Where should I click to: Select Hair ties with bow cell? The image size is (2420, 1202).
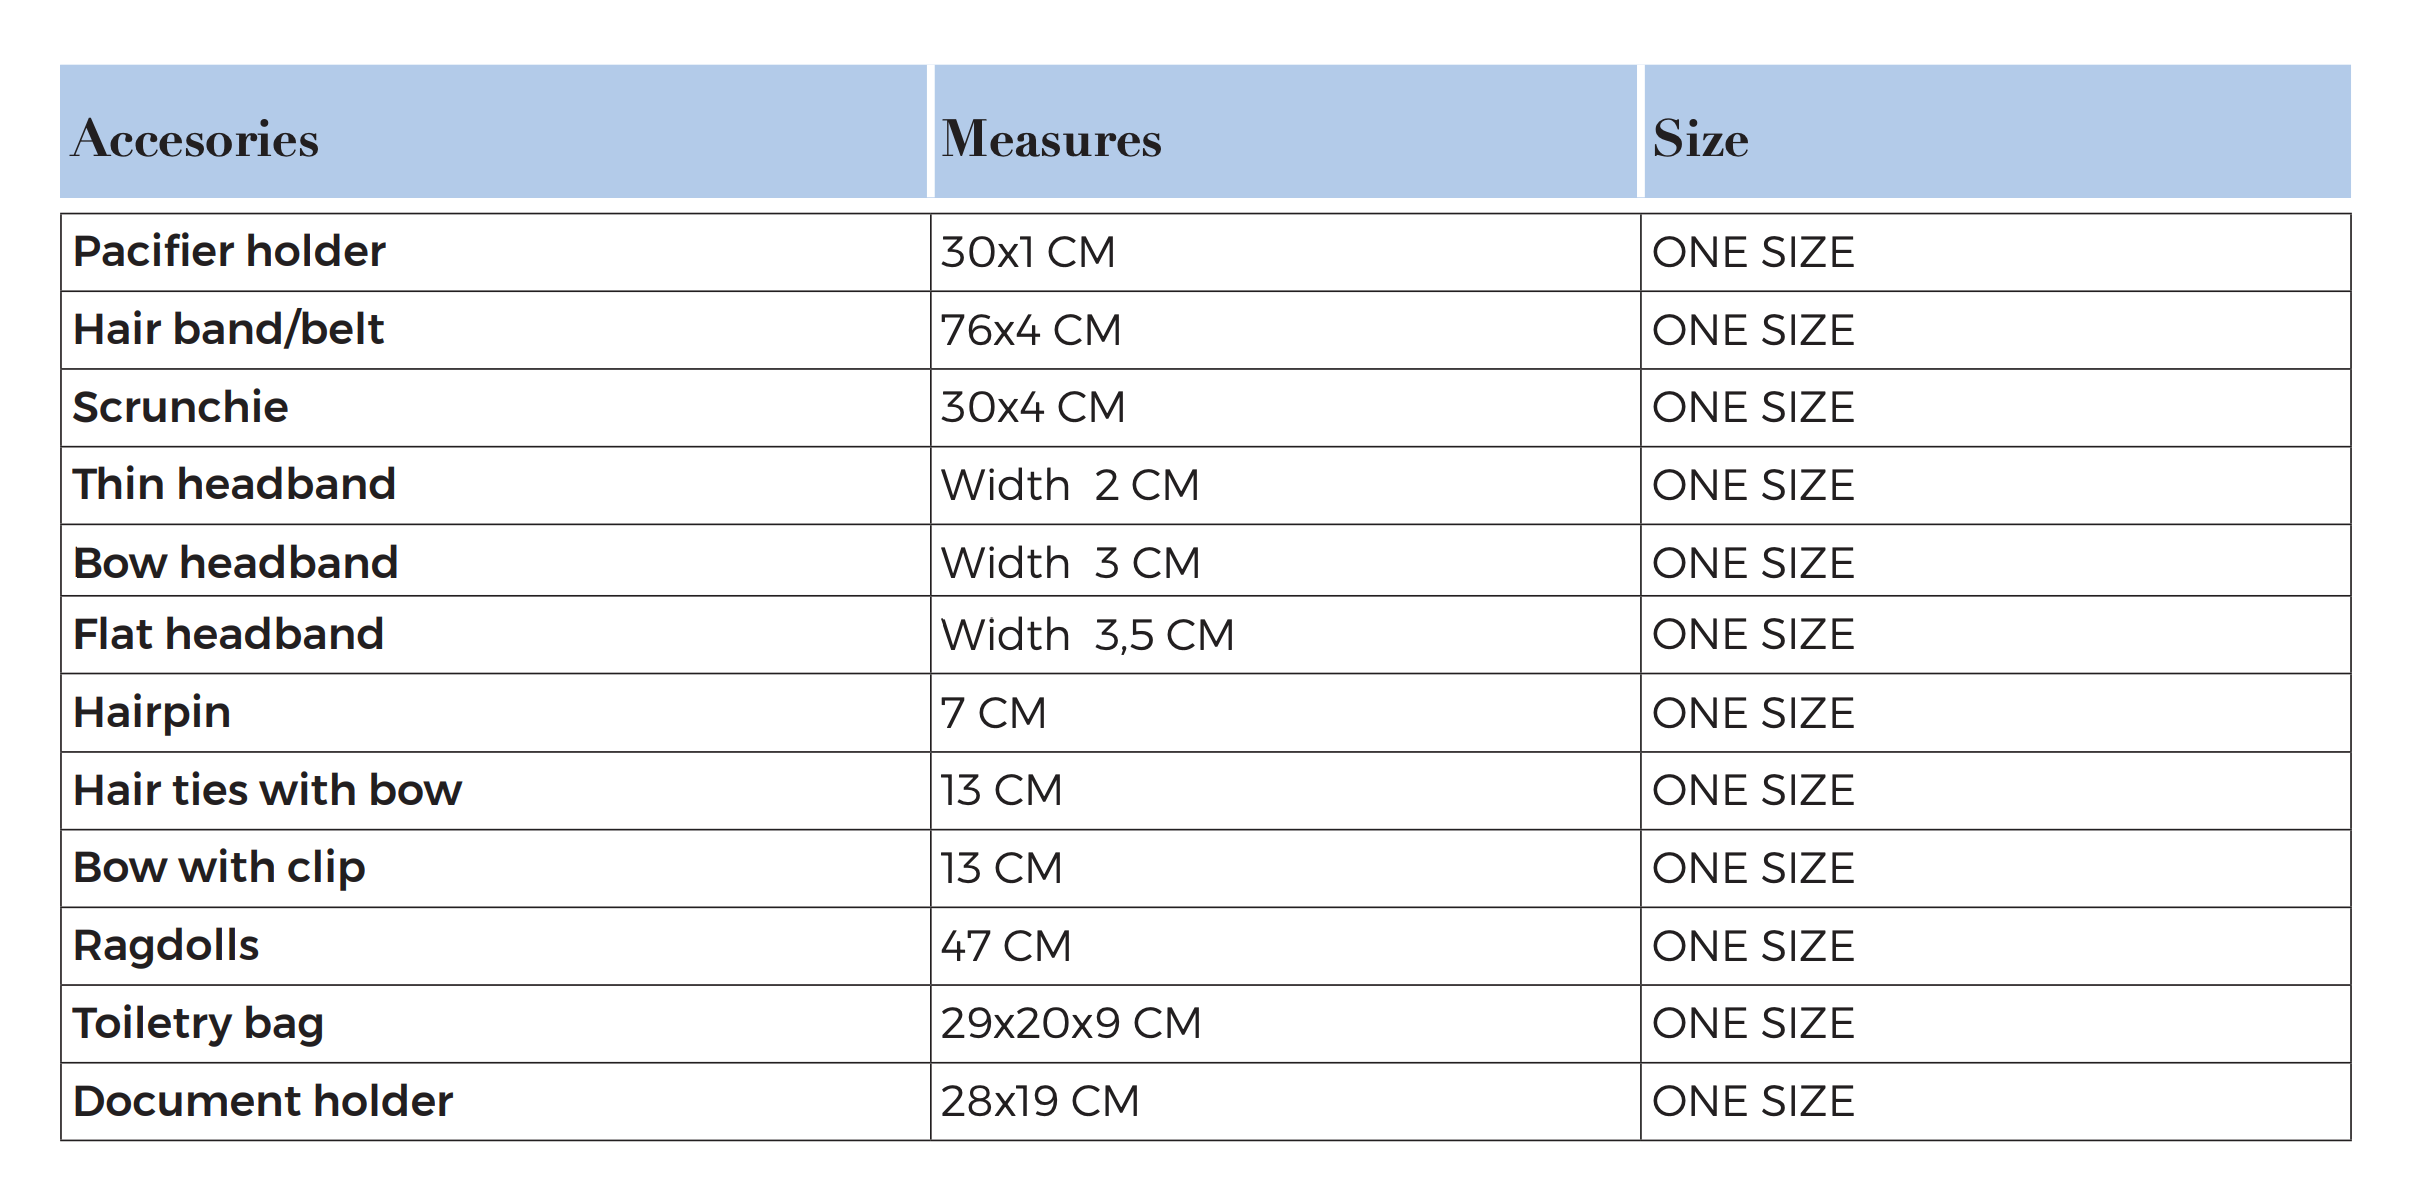coord(496,790)
